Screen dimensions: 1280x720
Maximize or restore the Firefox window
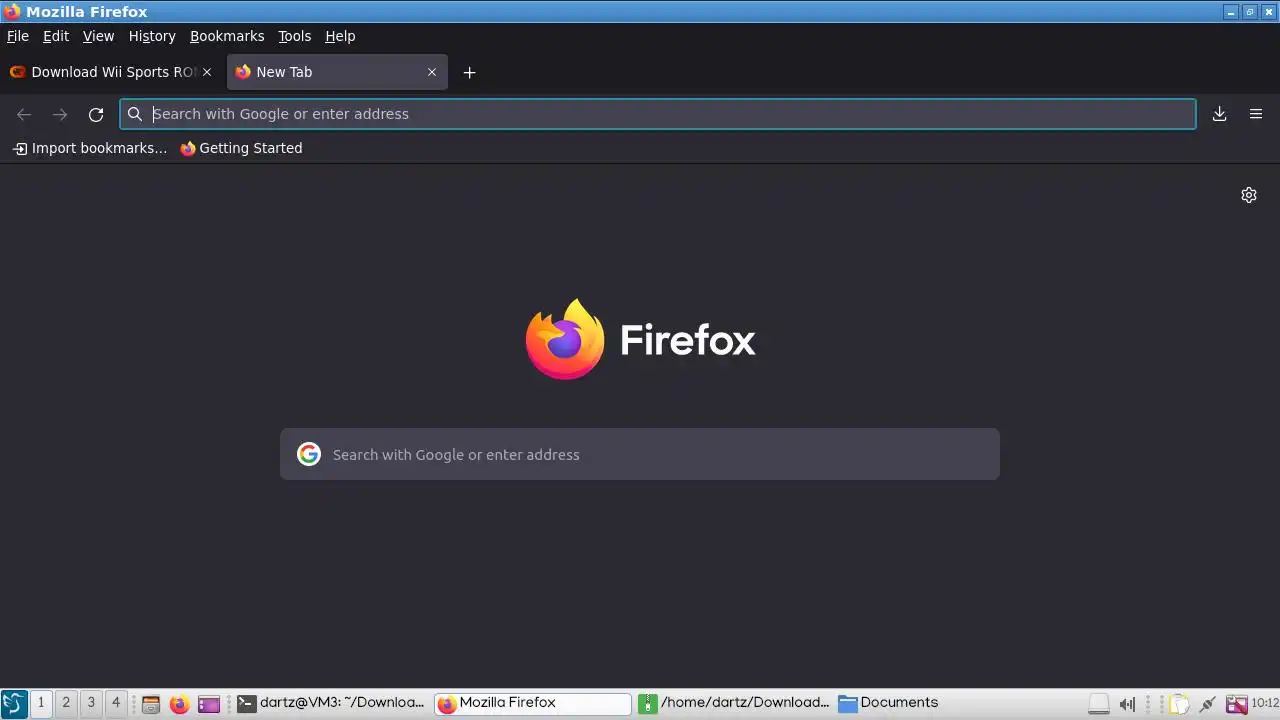[1249, 12]
